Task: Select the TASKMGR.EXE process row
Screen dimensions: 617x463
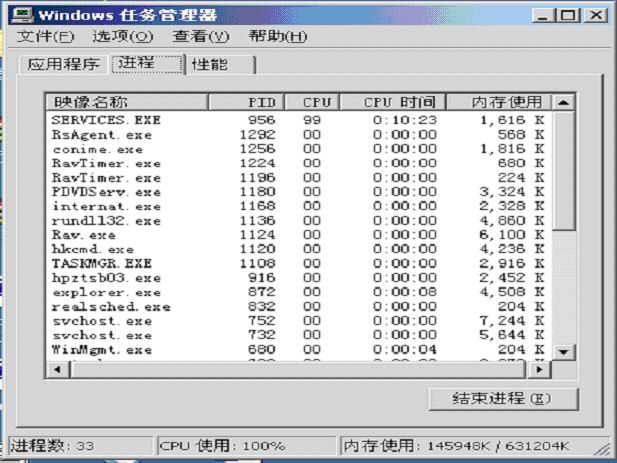Action: point(299,263)
